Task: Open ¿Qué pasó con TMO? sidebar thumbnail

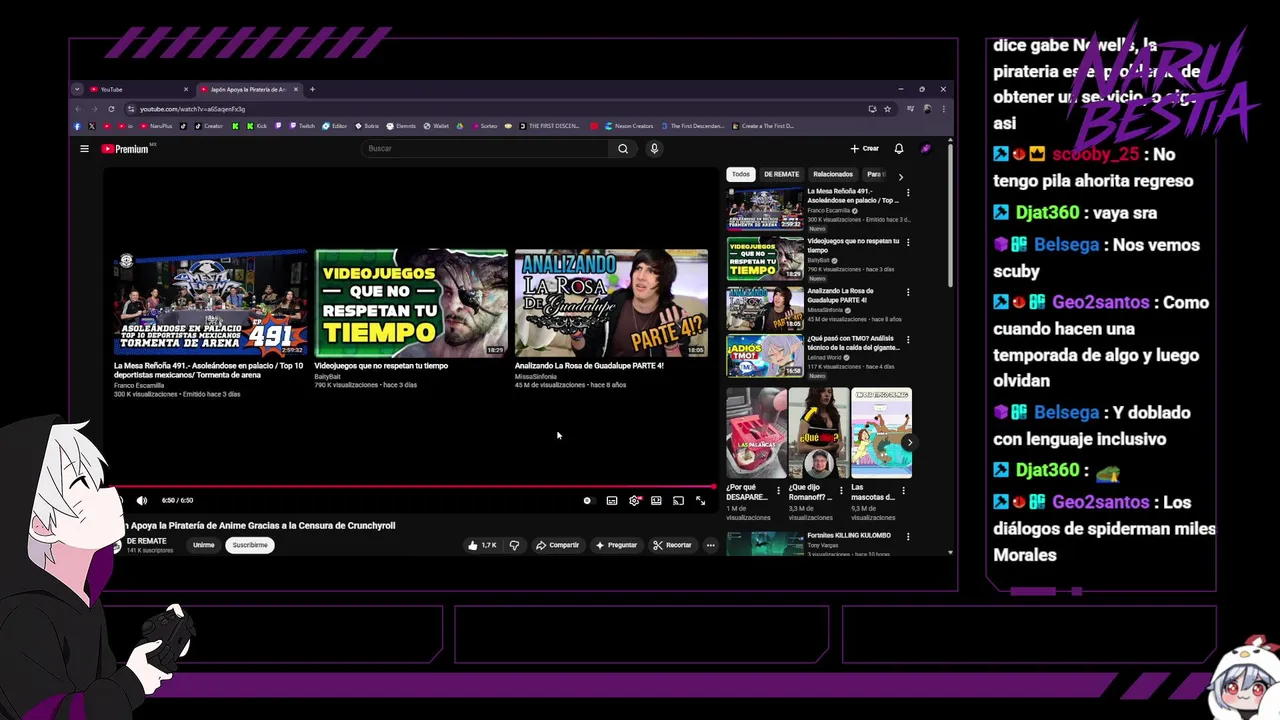Action: tap(765, 356)
